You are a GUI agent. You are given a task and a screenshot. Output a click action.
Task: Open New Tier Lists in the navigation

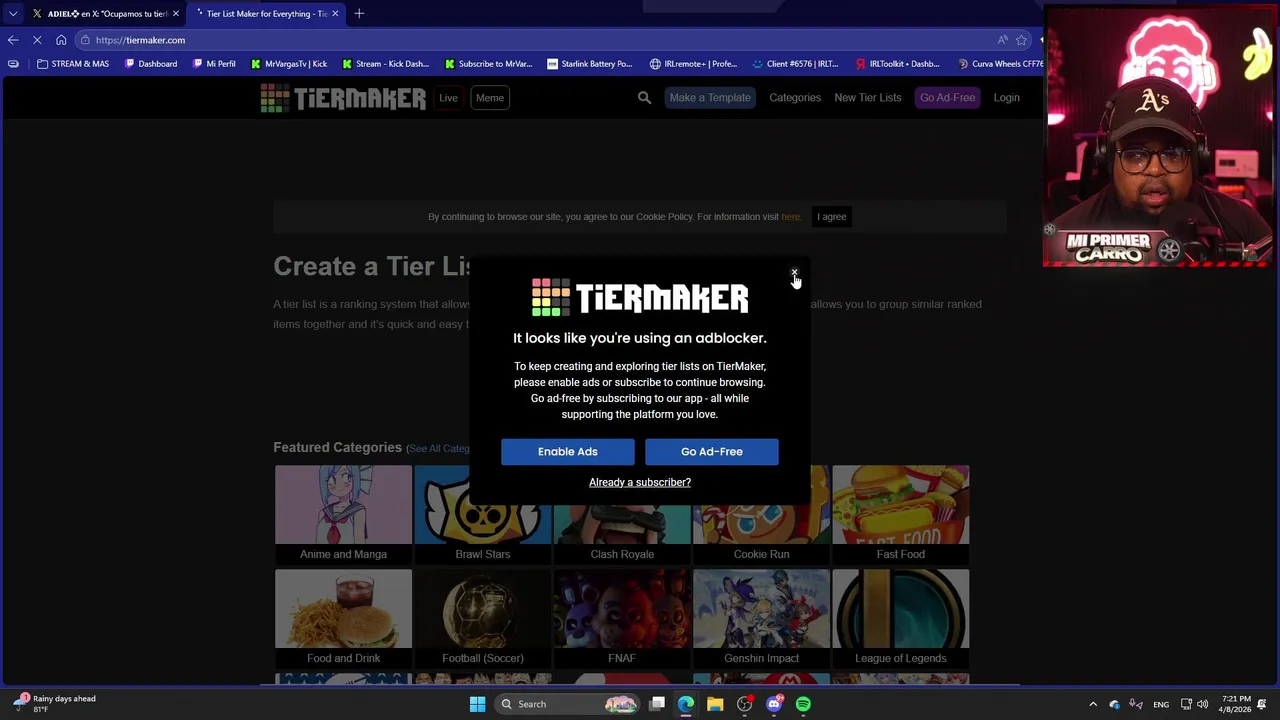click(x=868, y=97)
